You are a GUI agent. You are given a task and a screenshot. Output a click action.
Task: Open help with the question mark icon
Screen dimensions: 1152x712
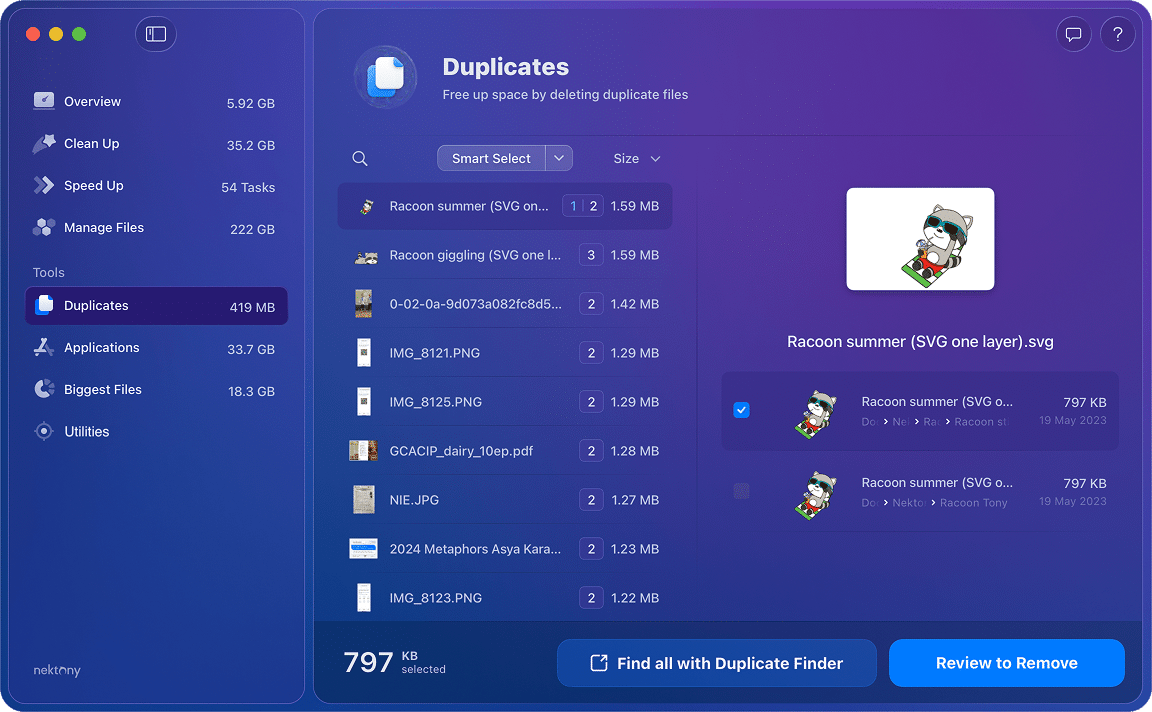[1118, 34]
